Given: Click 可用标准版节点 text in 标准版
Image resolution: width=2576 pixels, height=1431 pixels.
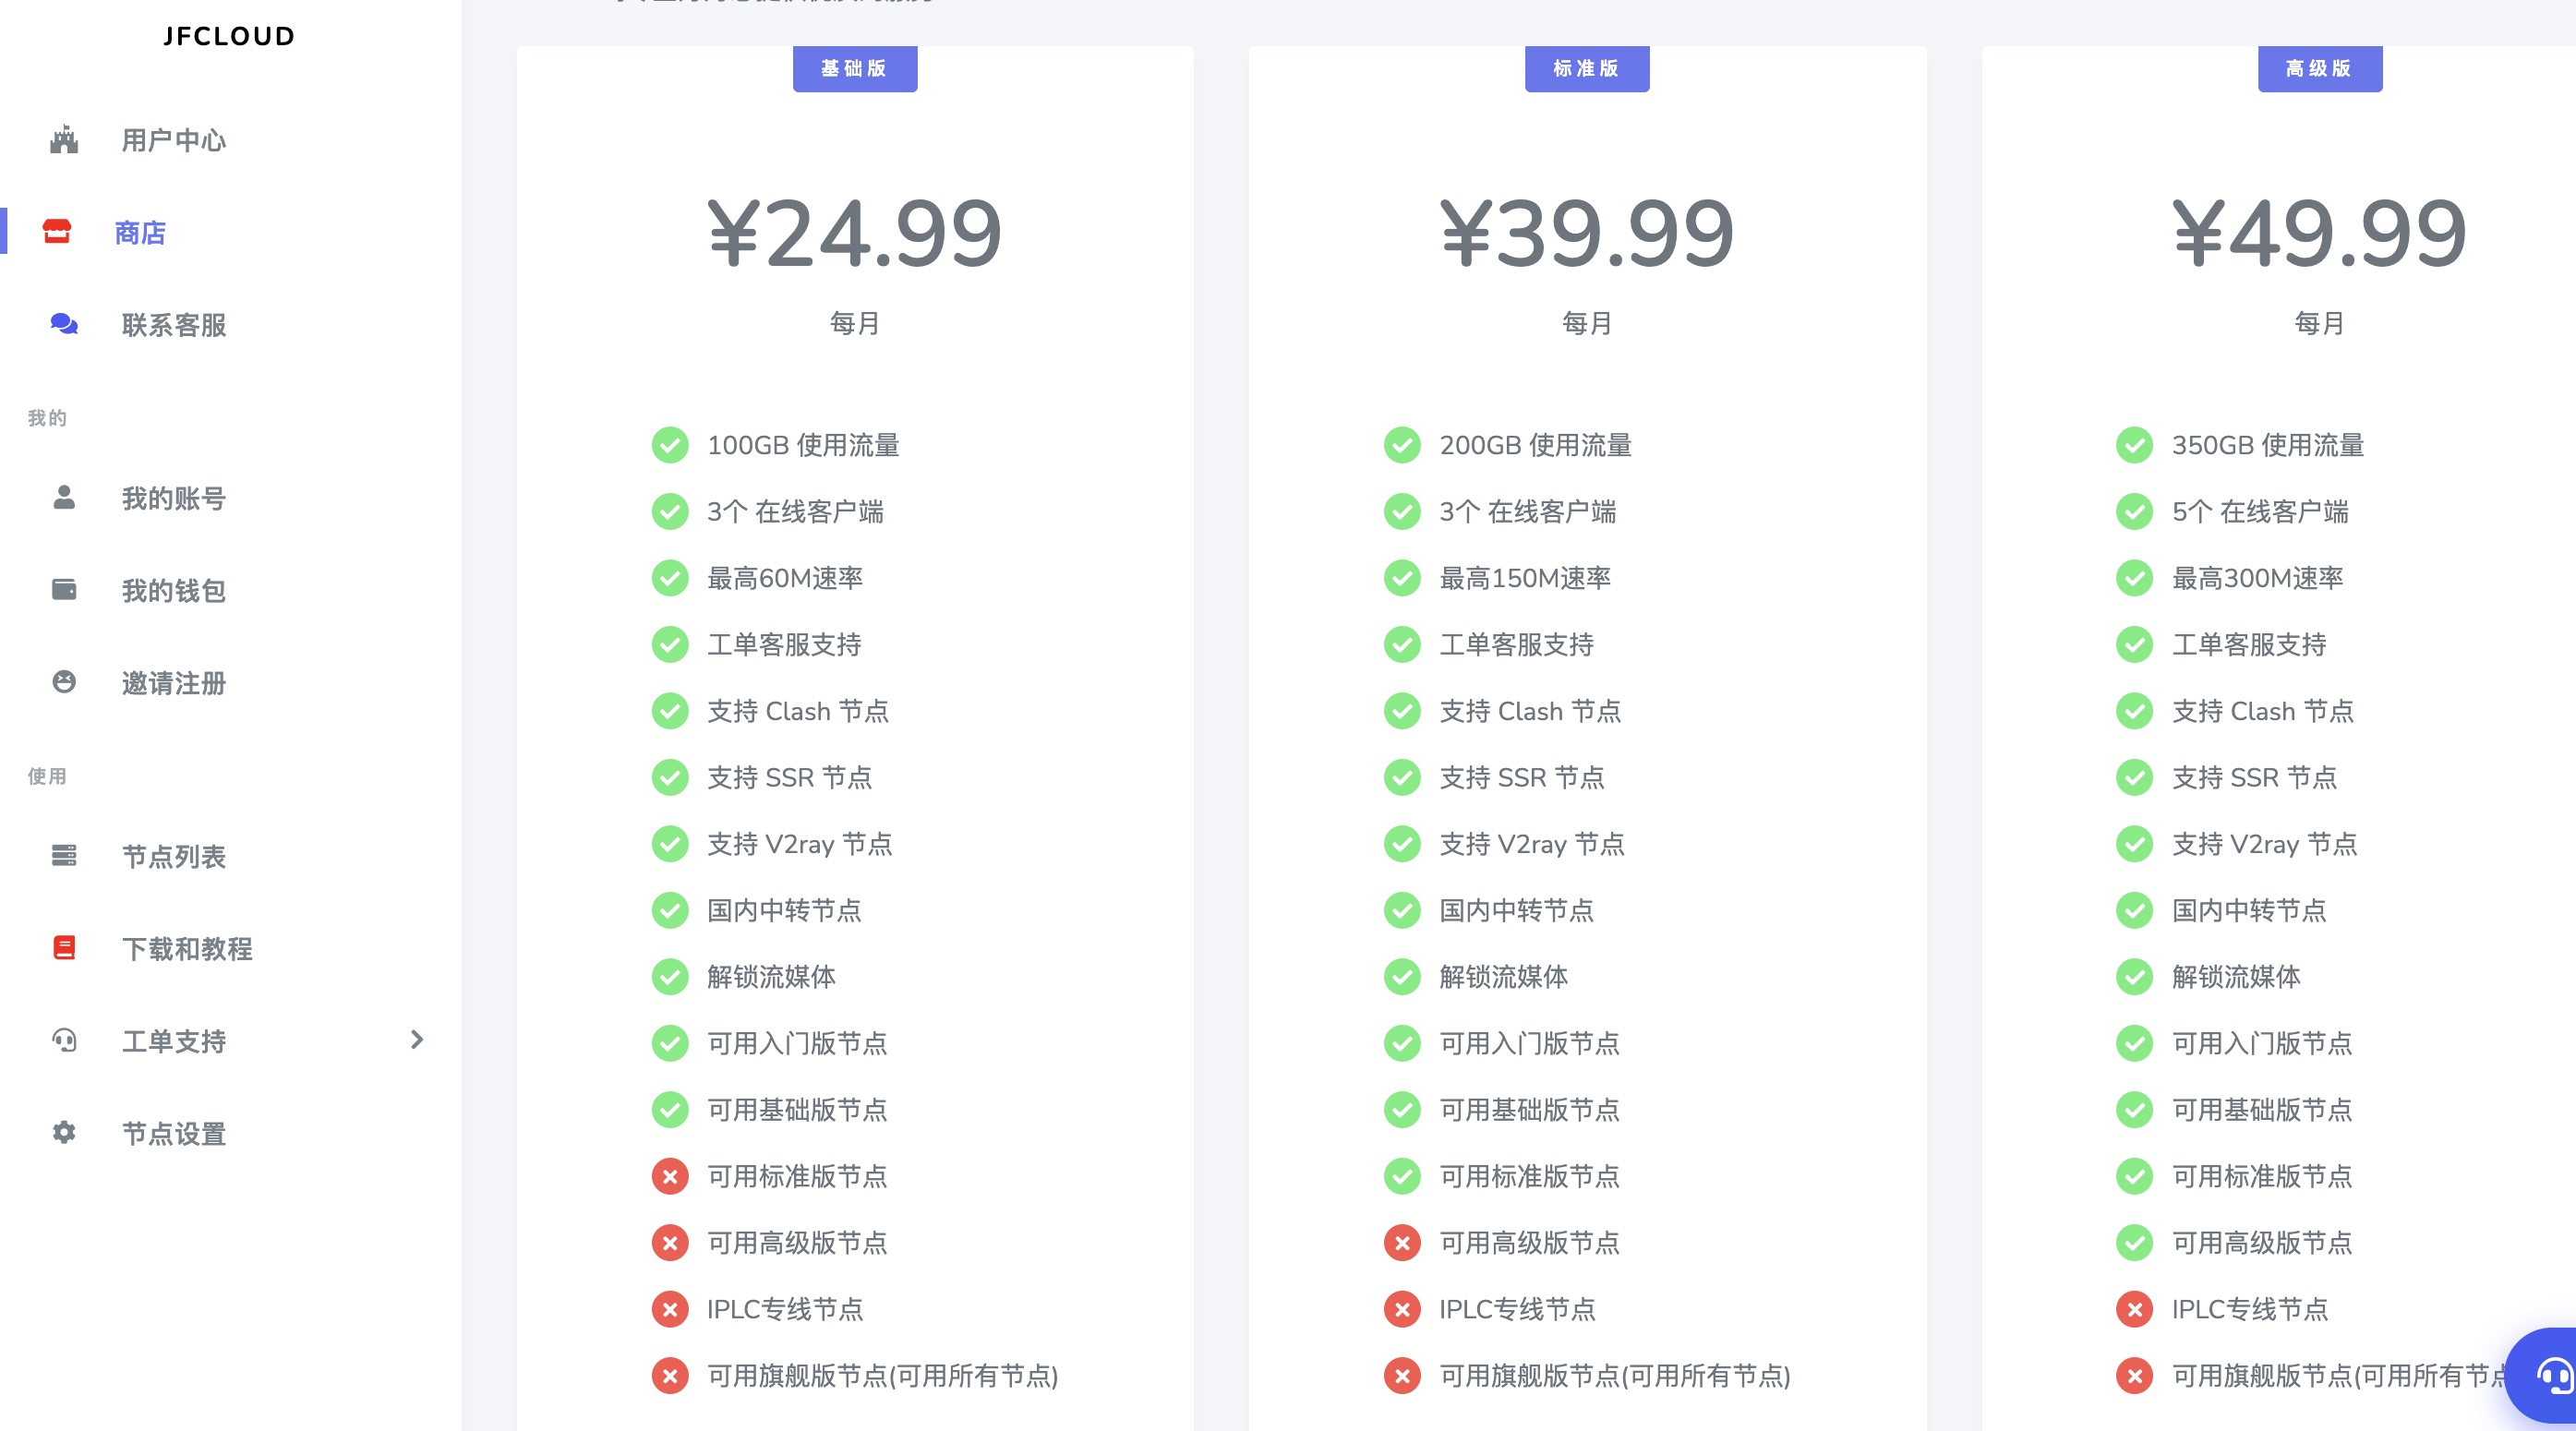Looking at the screenshot, I should coord(1529,1176).
